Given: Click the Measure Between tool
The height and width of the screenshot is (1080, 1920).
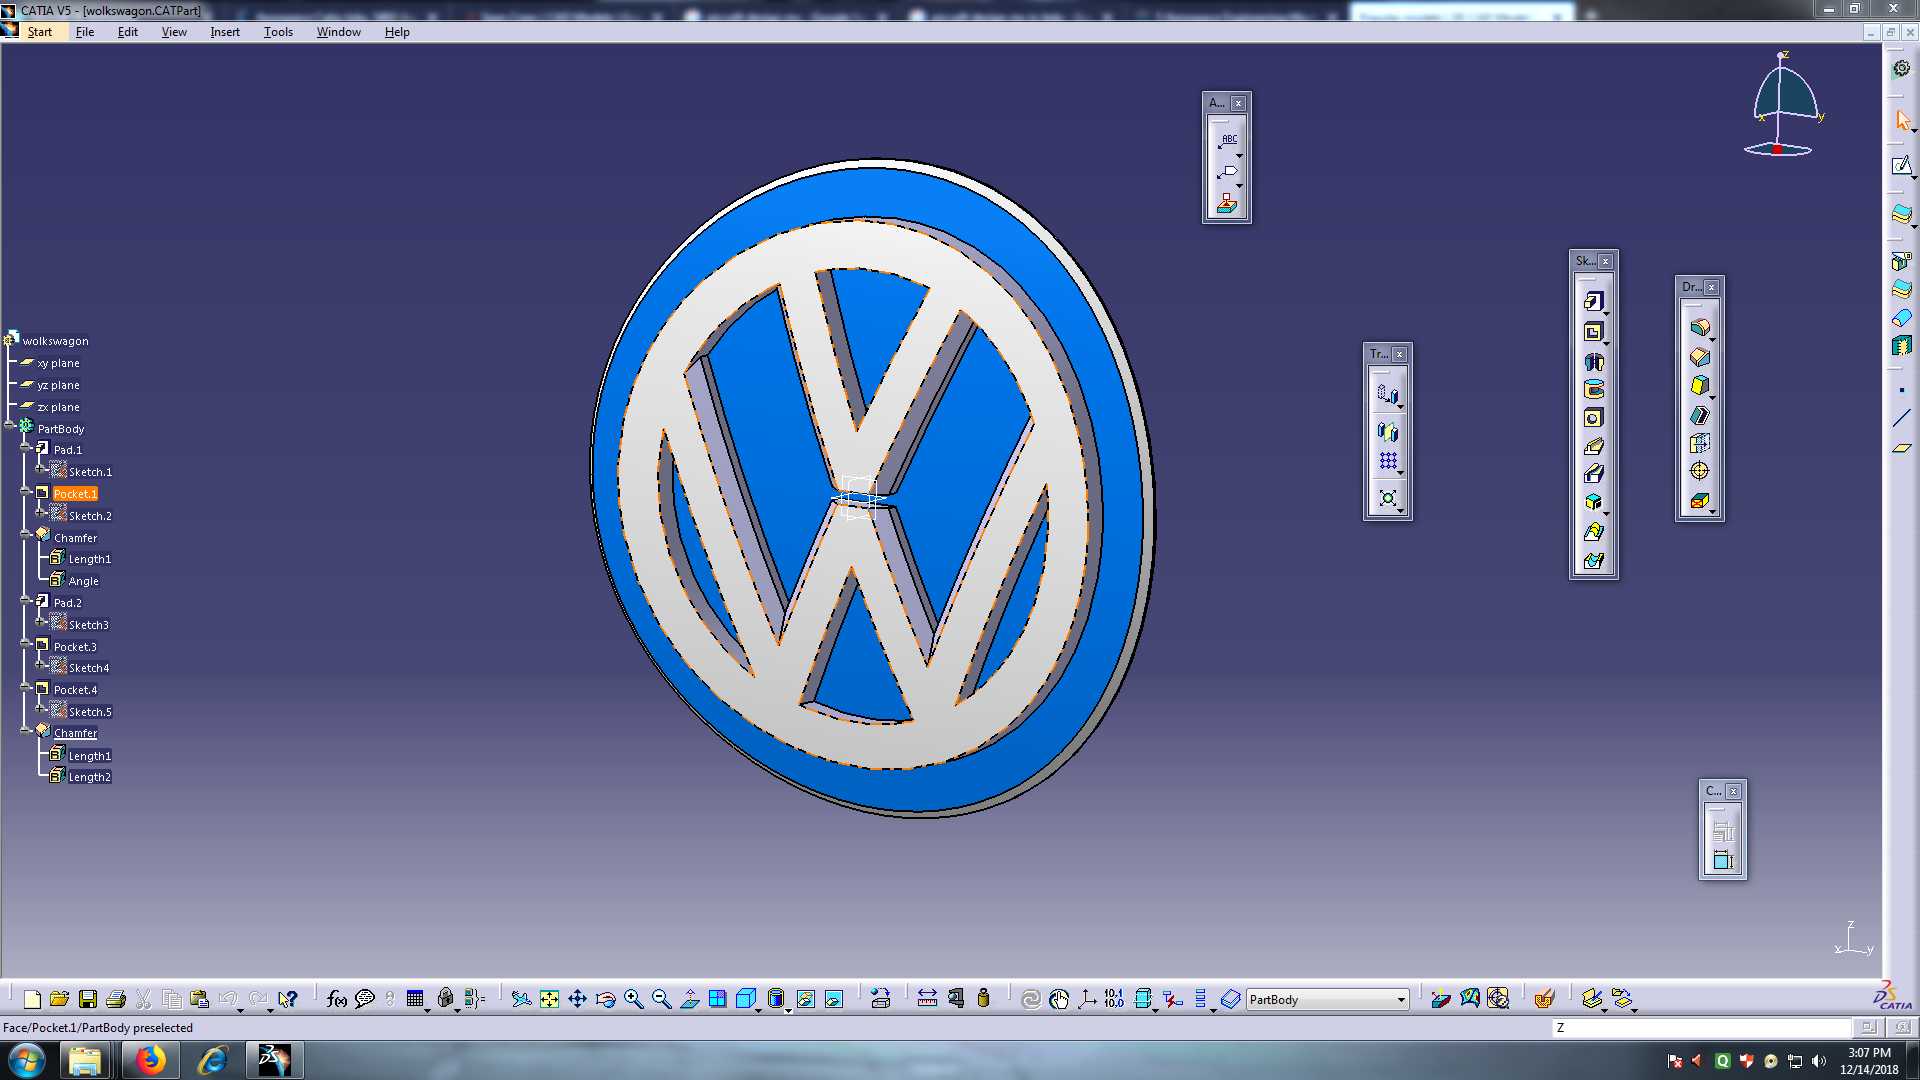Looking at the screenshot, I should click(927, 999).
